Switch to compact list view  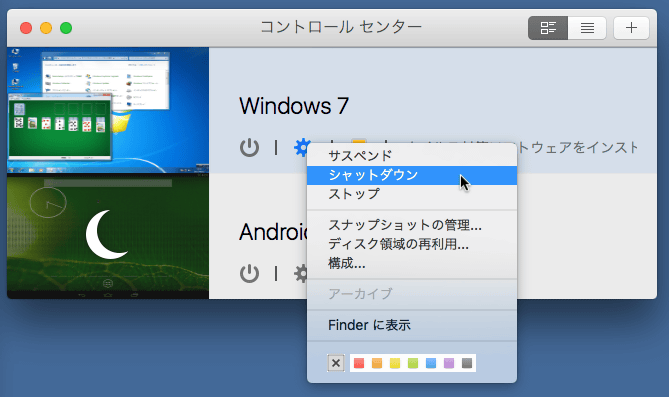(x=587, y=28)
